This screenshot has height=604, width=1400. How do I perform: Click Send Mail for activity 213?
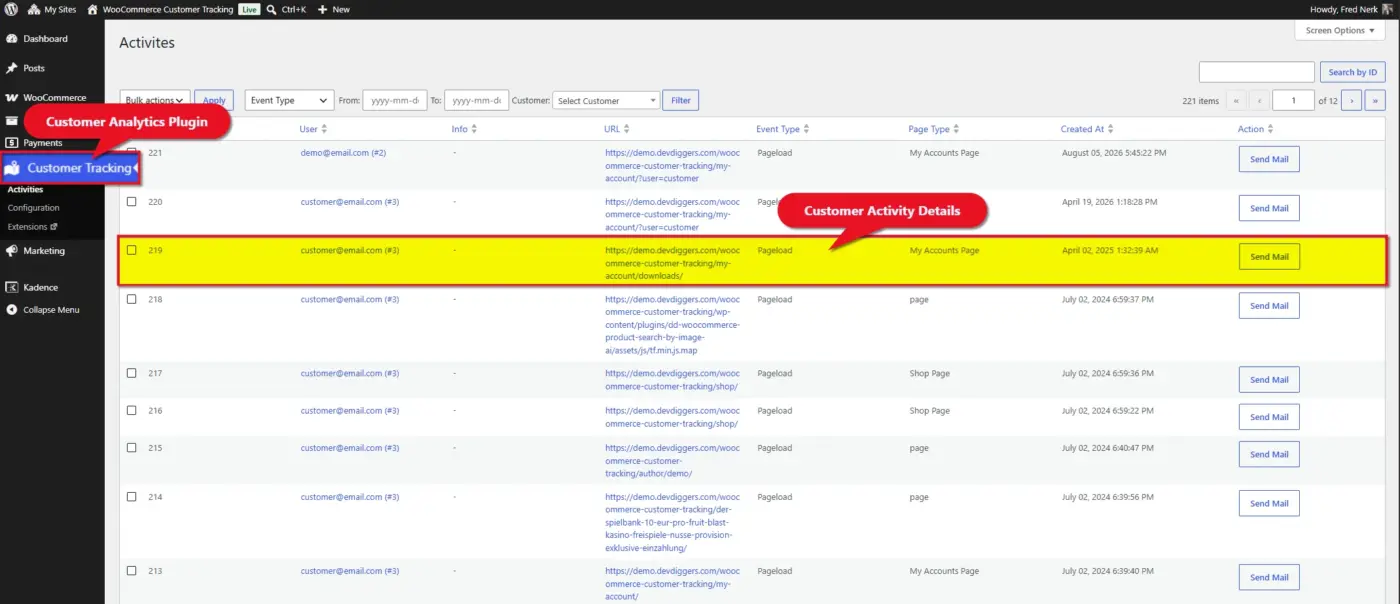coord(1269,577)
